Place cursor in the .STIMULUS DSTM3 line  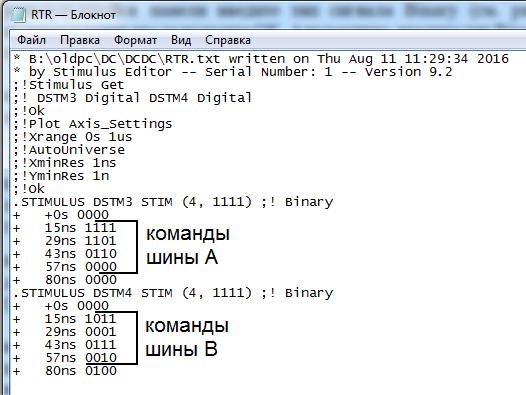[x=173, y=202]
